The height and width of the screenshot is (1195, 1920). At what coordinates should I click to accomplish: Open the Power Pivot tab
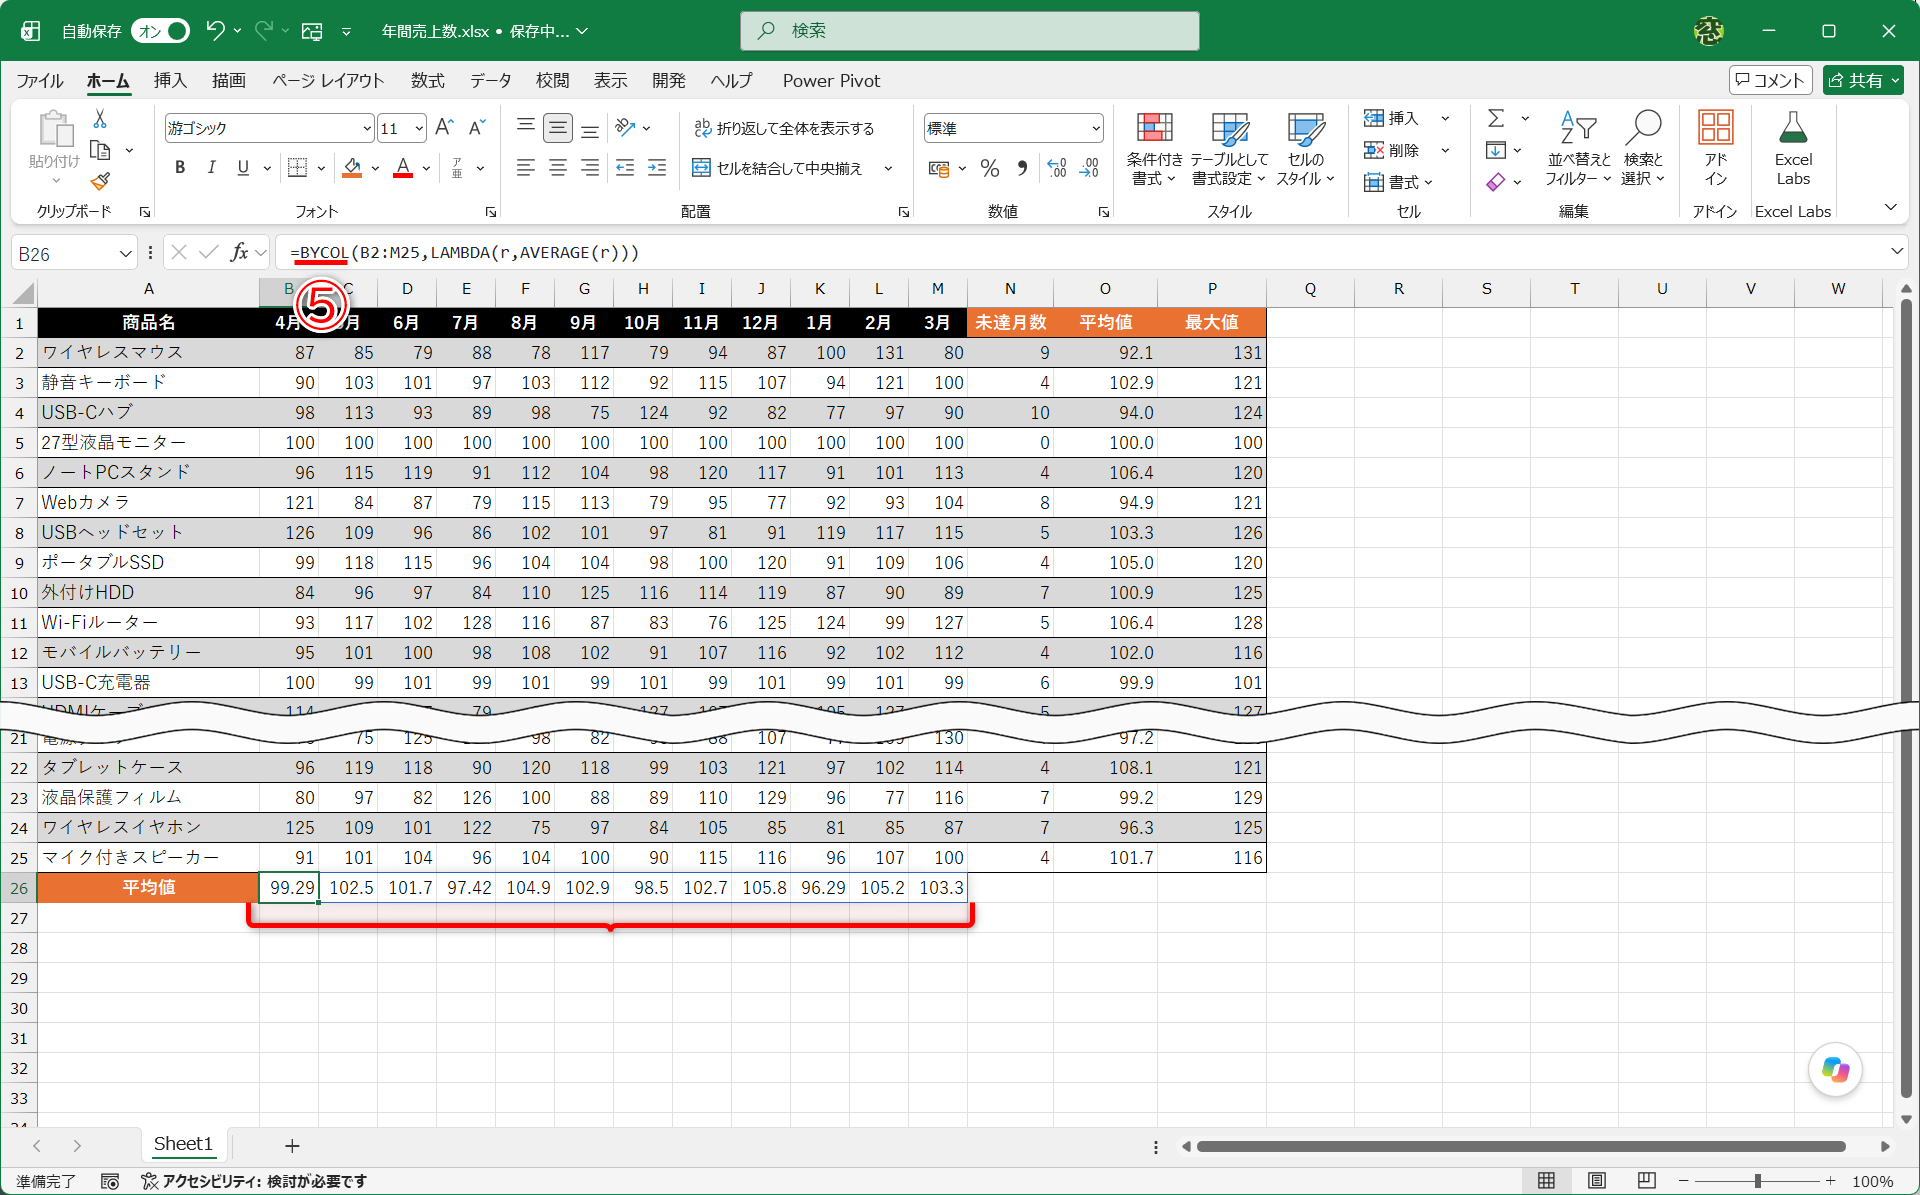[831, 80]
